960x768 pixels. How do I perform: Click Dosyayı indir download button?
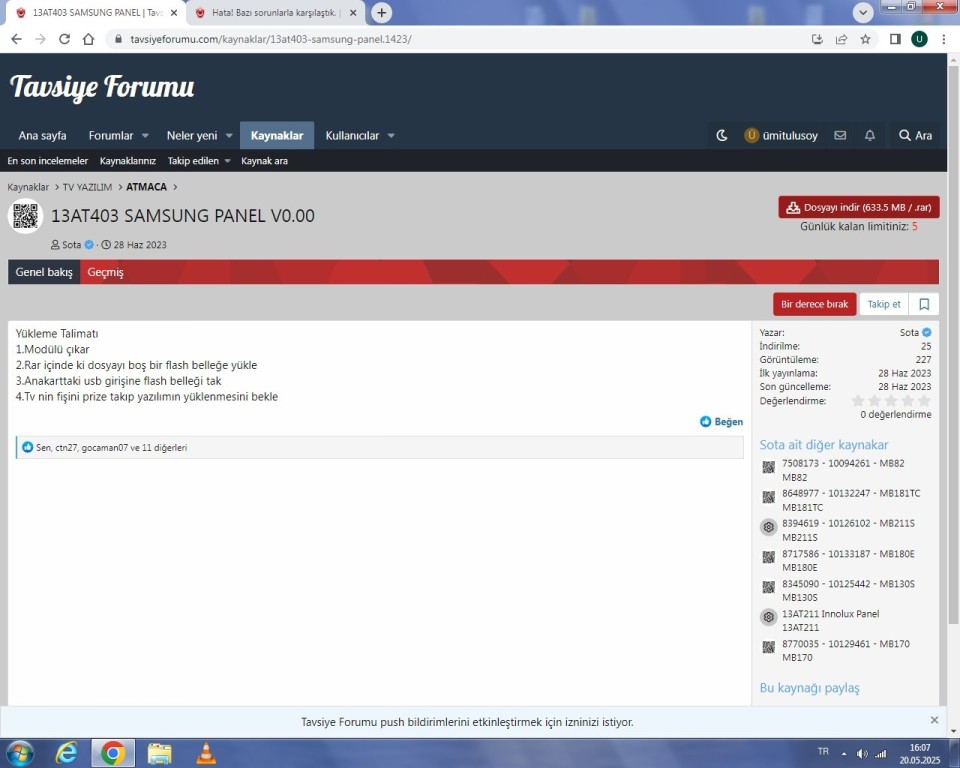click(859, 207)
